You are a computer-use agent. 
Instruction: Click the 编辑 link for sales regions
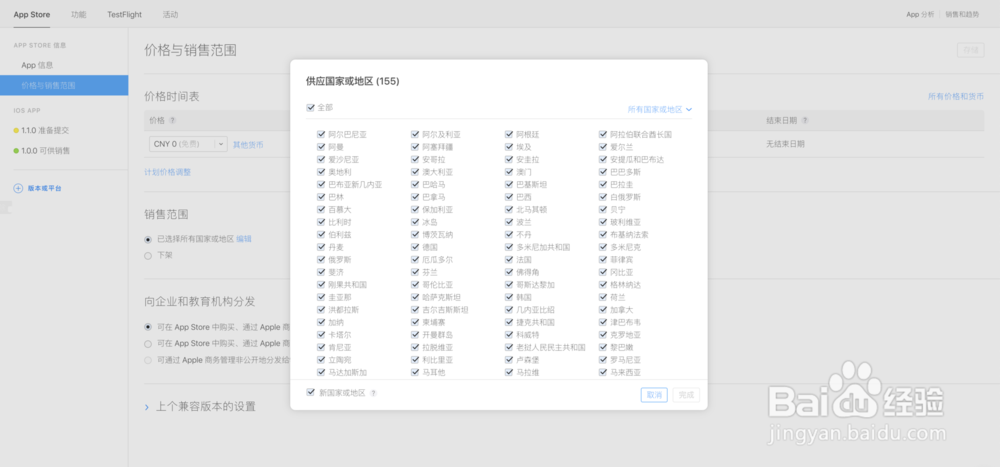(244, 239)
